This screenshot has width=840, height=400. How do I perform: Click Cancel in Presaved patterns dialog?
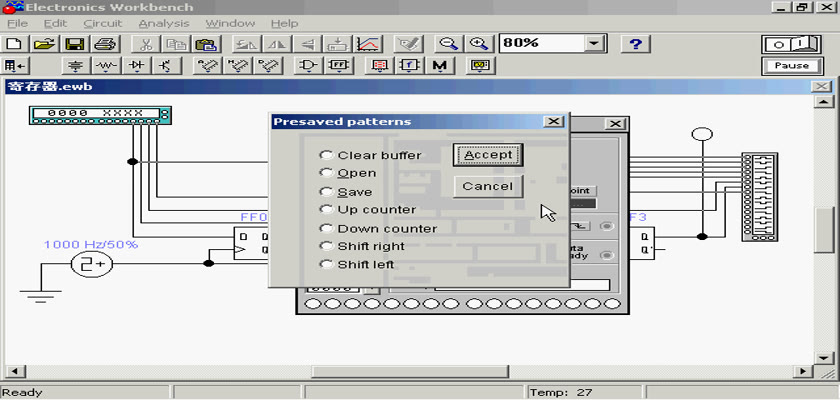coord(487,186)
